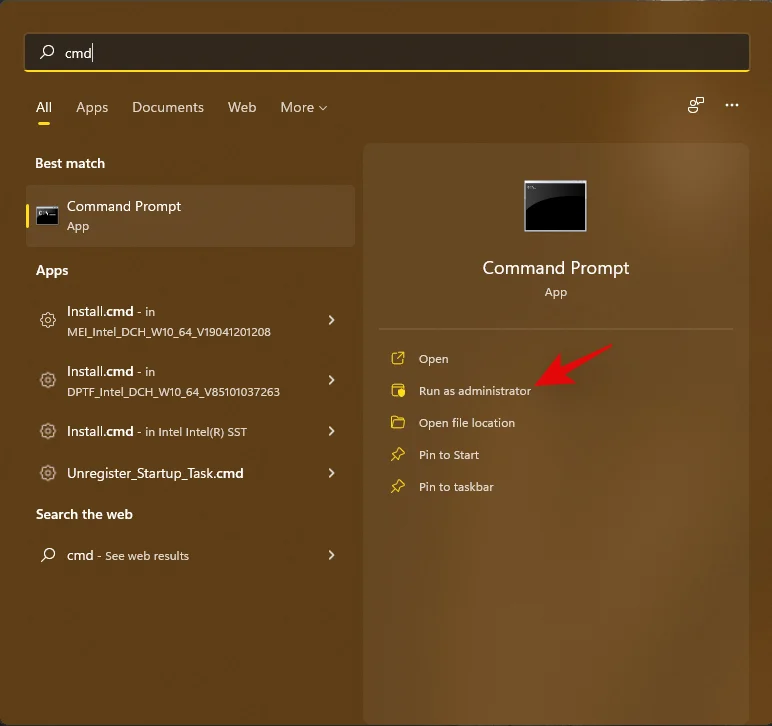Run Command Prompt as administrator
Image resolution: width=772 pixels, height=726 pixels.
[474, 391]
